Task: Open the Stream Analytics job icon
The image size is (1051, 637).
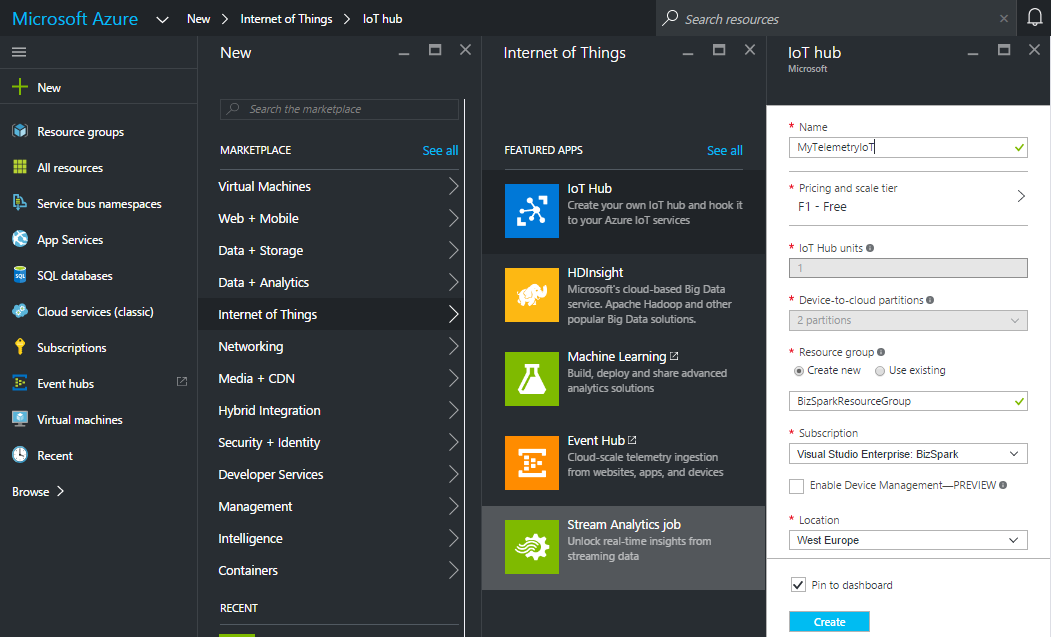Action: (531, 546)
